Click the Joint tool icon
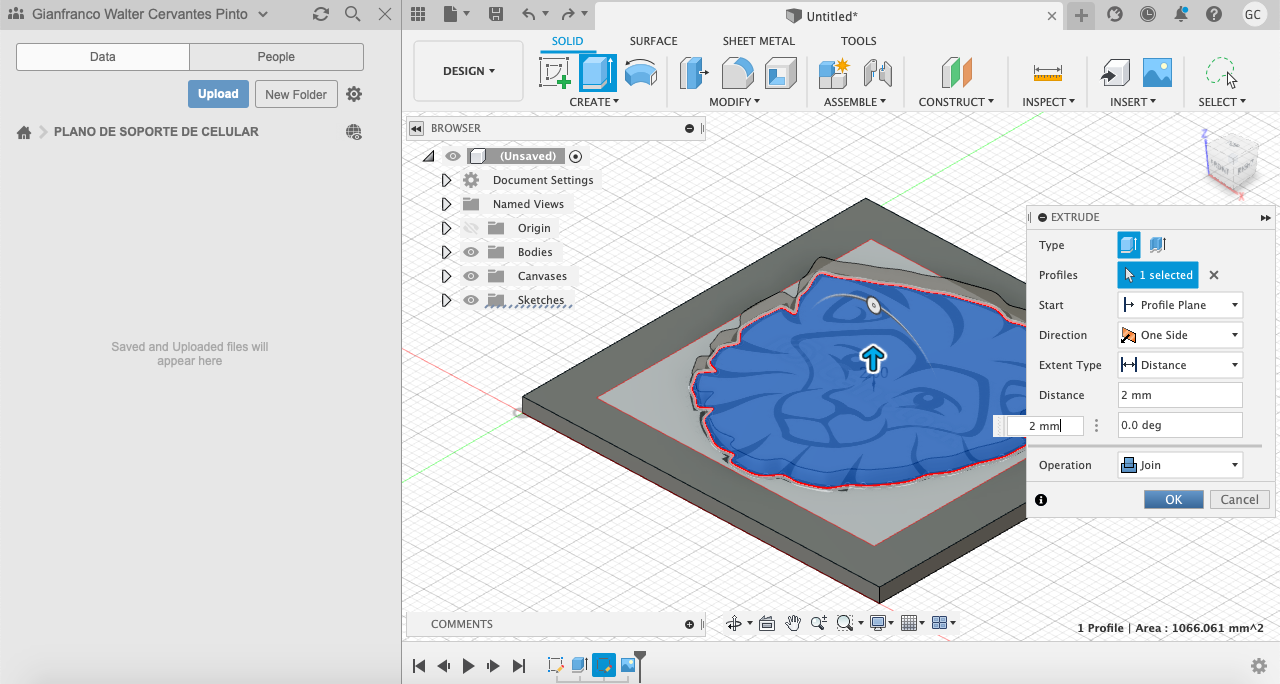Viewport: 1280px width, 684px height. 877,73
